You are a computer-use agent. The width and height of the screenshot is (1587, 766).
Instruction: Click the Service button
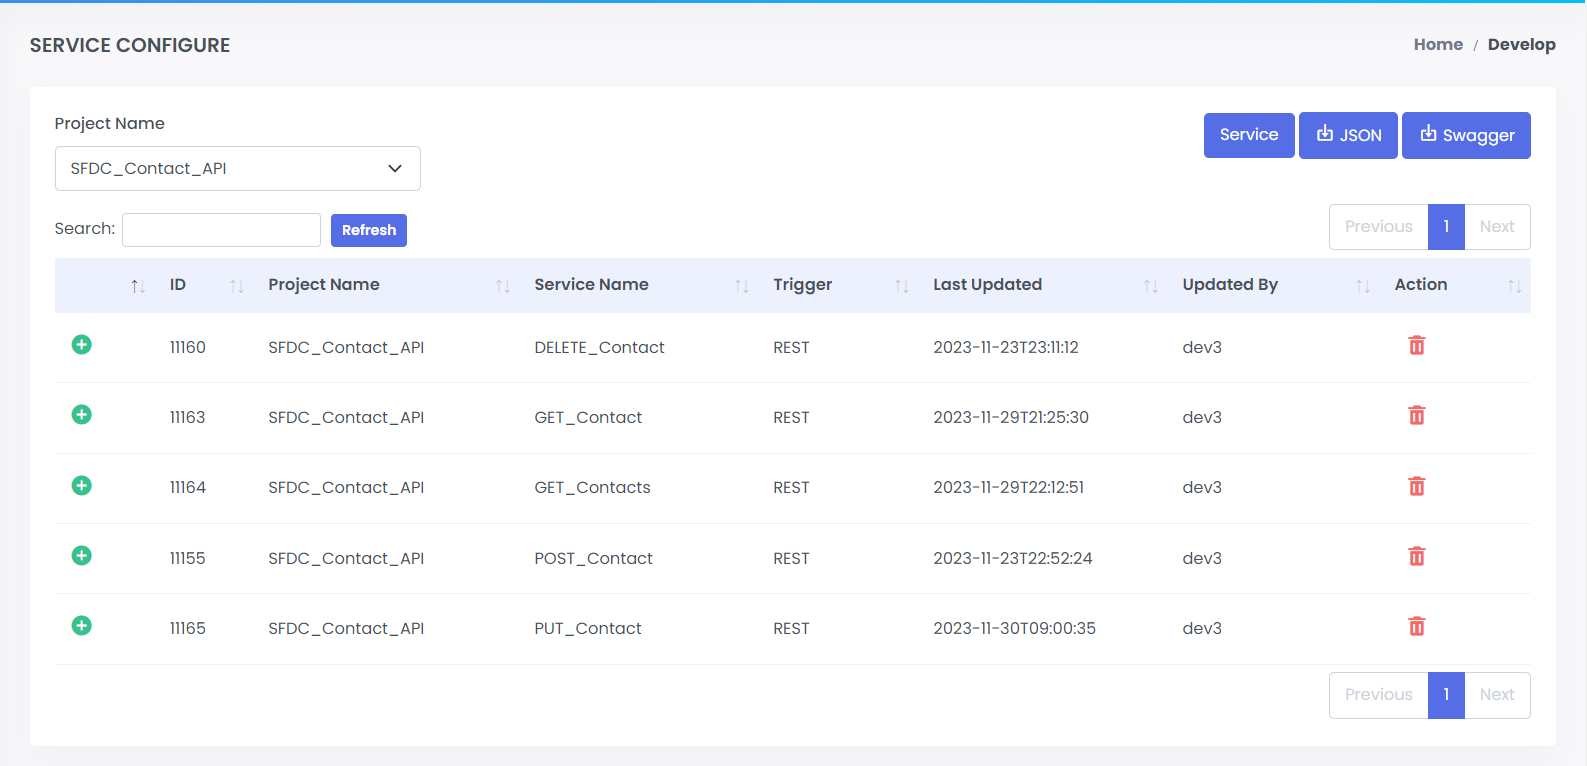click(x=1249, y=135)
